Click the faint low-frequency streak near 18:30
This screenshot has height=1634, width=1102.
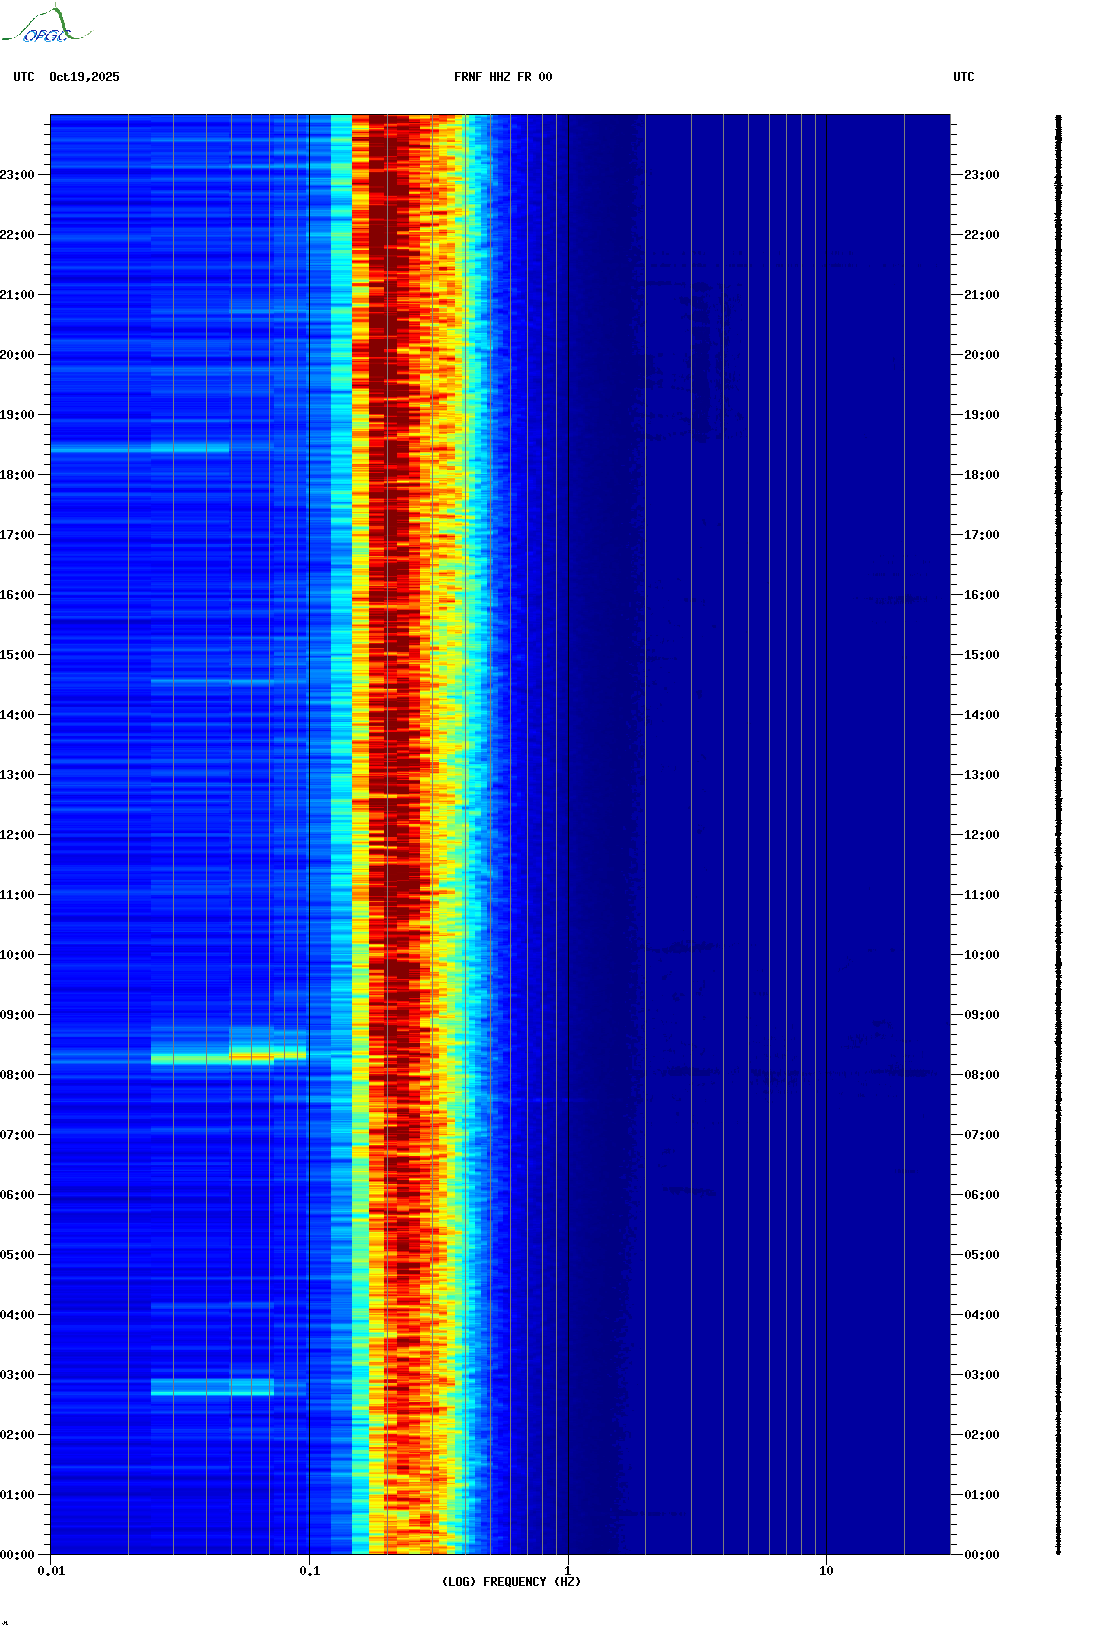coord(140,448)
